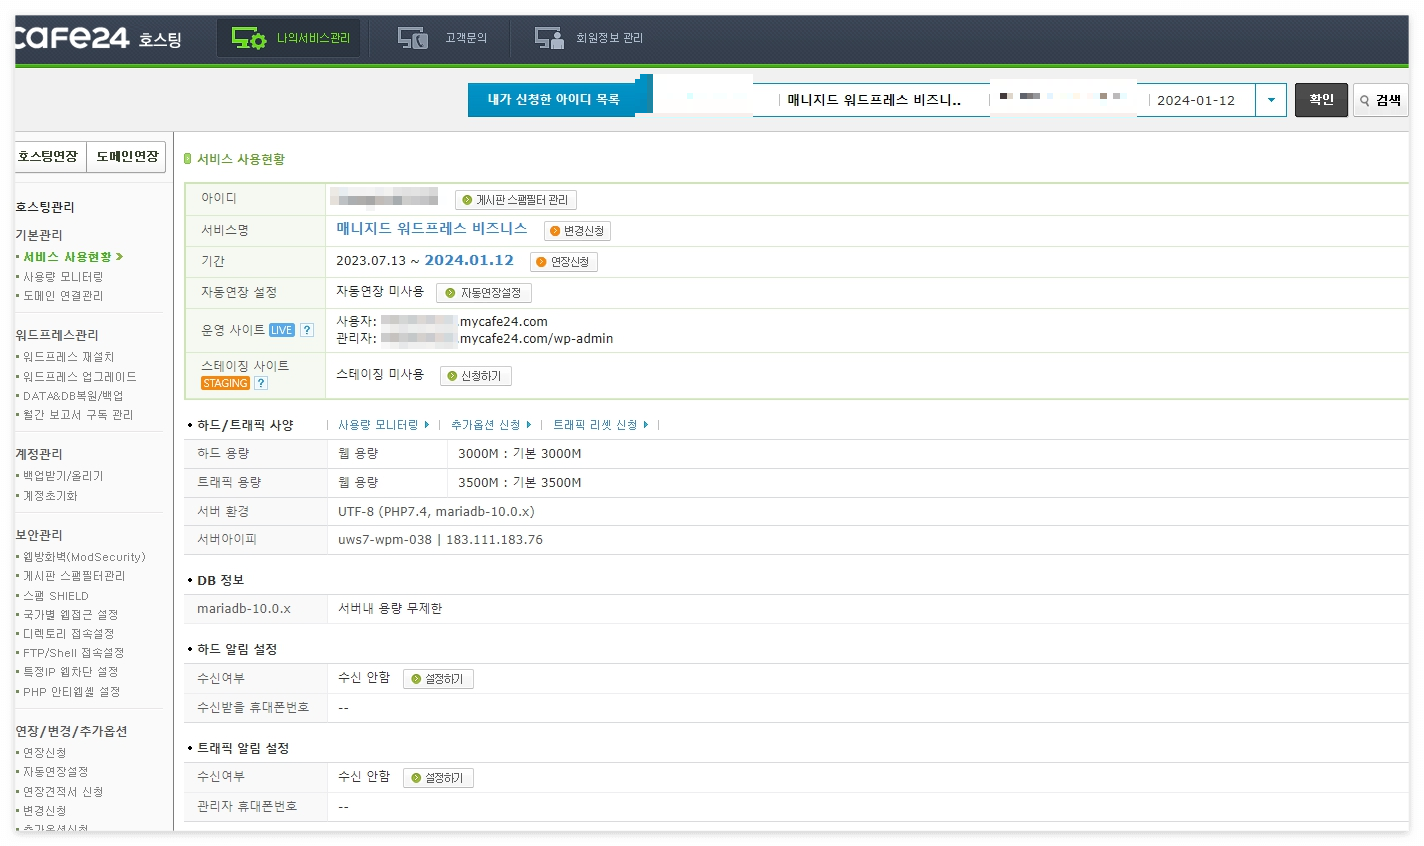This screenshot has height=846, width=1424.
Task: Open 워드프레스 업그레이드 sidebar item
Action: click(x=80, y=377)
